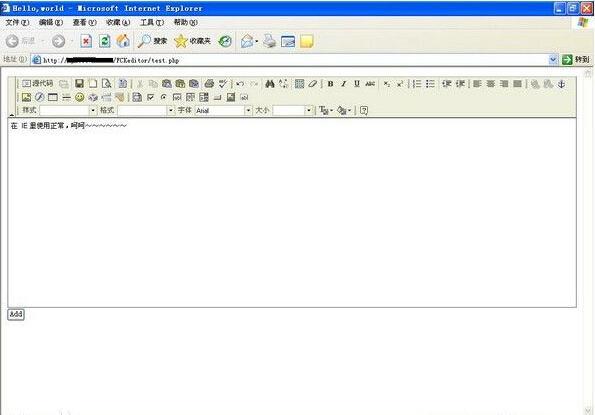
Task: Insert a checkbox form element
Action: 150,97
